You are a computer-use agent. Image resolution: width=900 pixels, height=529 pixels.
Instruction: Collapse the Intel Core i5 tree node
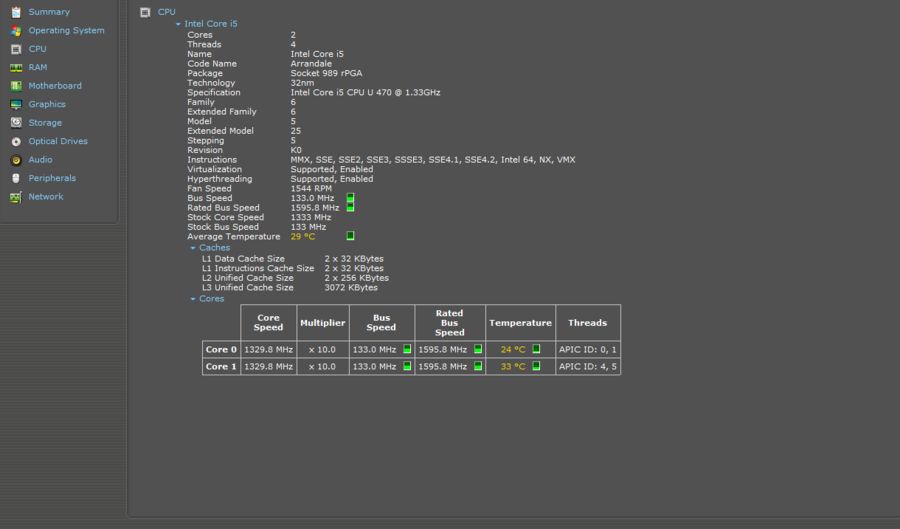178,24
